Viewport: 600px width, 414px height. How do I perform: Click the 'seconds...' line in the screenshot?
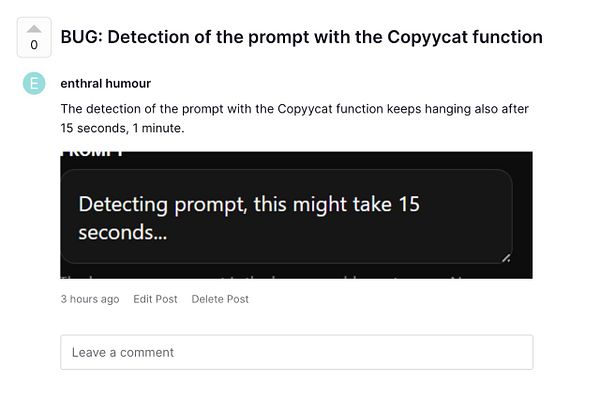[x=122, y=233]
